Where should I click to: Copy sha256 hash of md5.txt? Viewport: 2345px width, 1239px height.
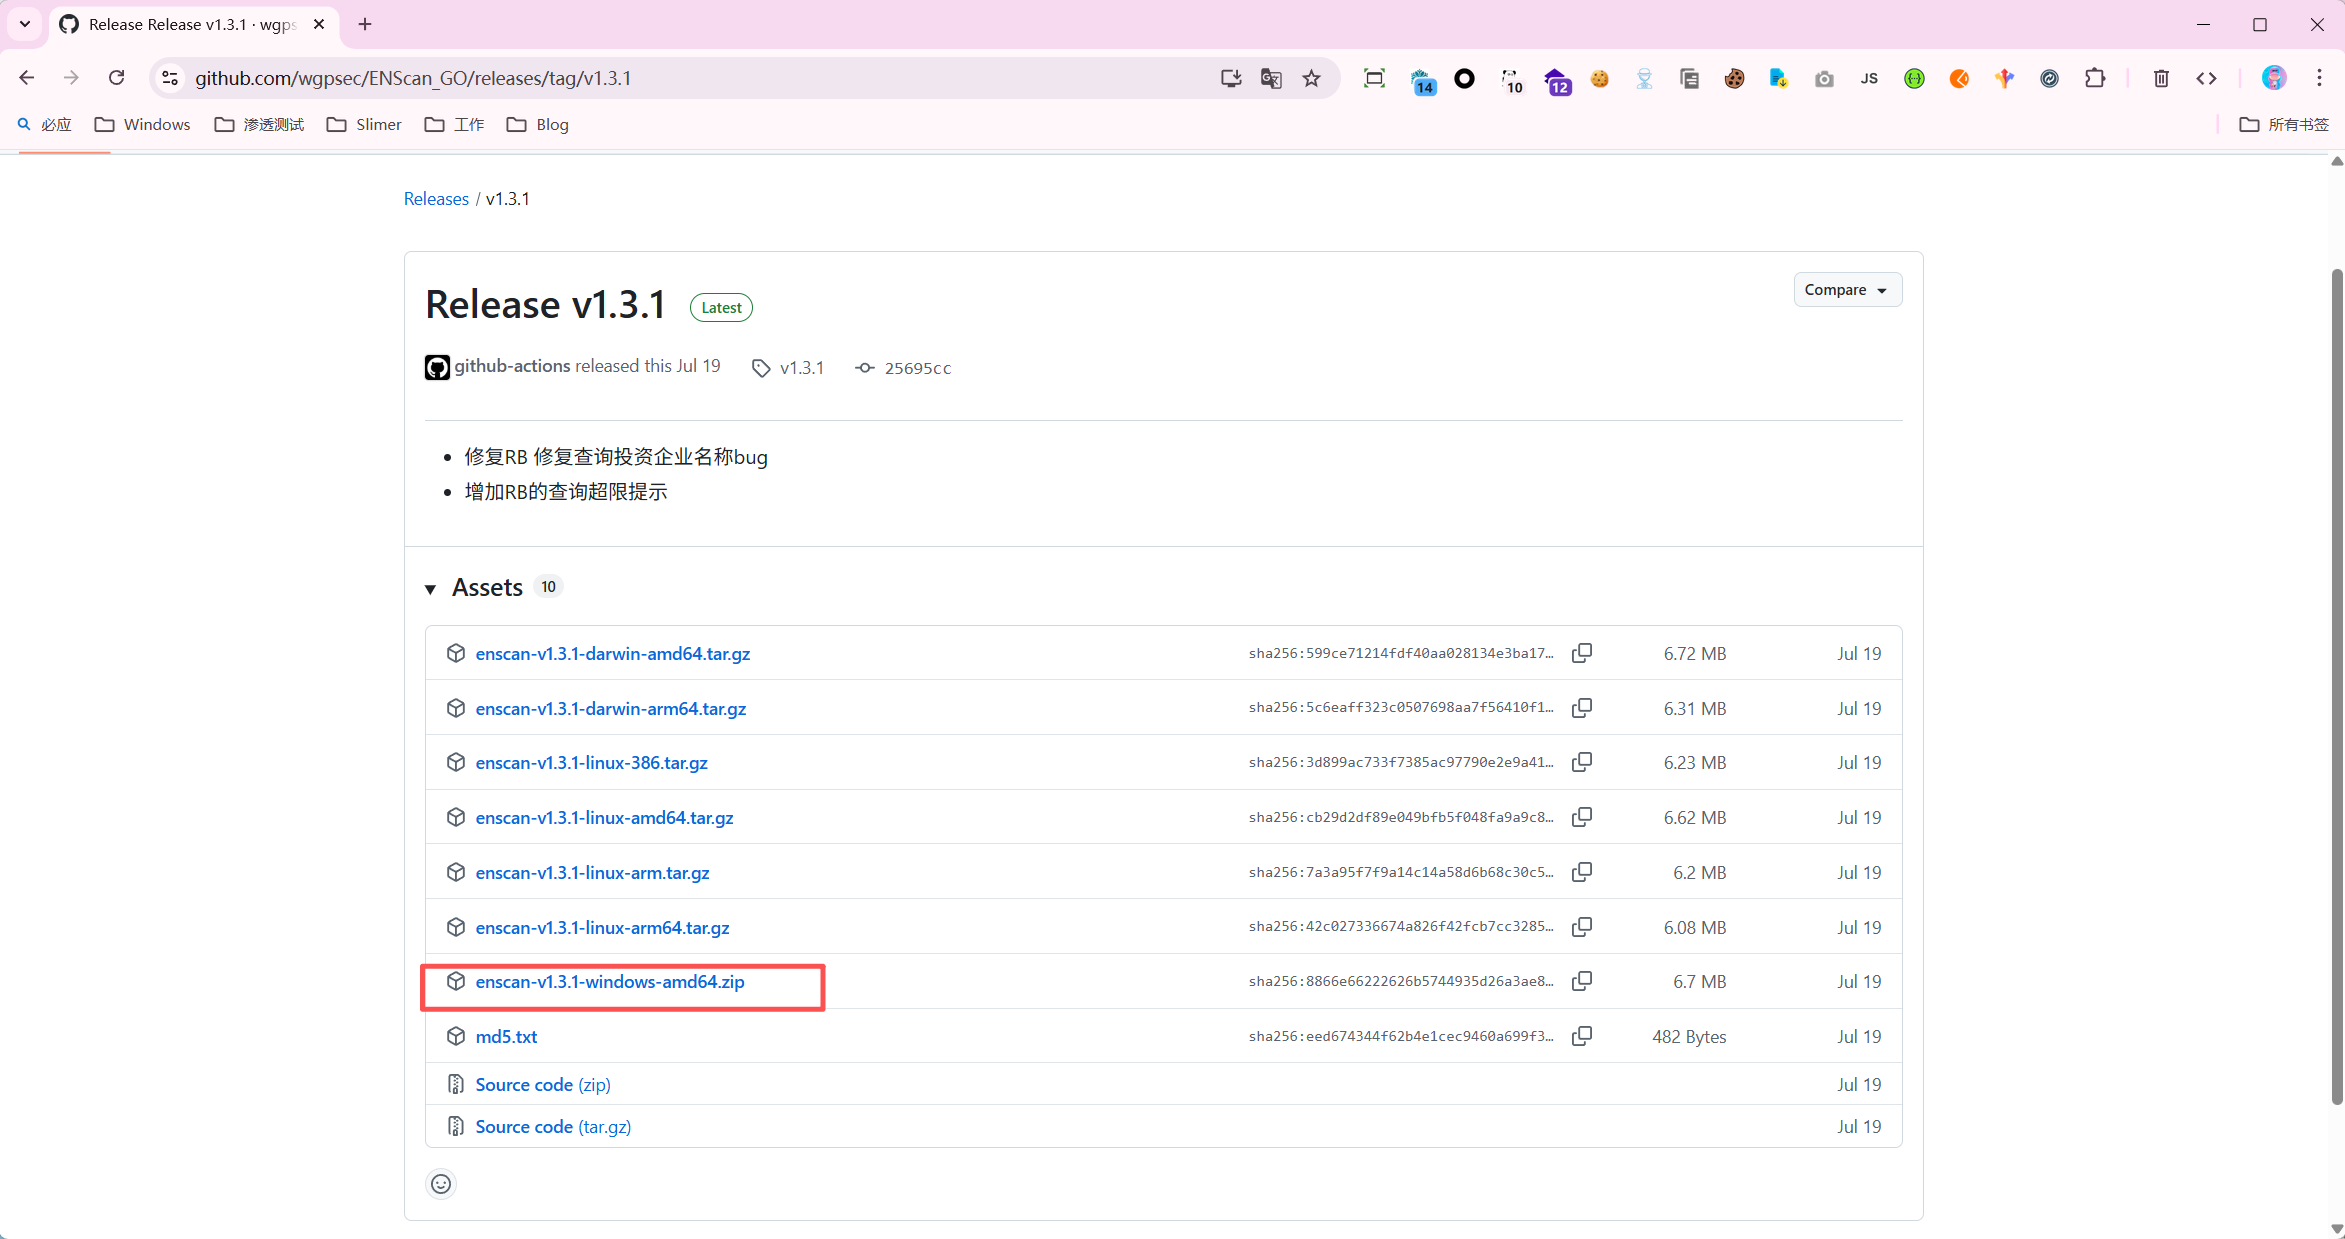[1581, 1036]
